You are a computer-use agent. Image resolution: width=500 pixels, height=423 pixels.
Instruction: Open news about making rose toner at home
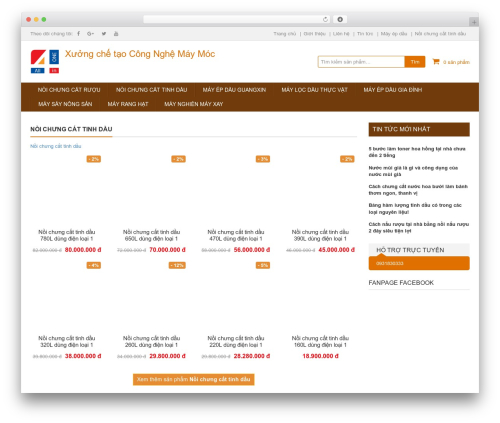coord(417,152)
